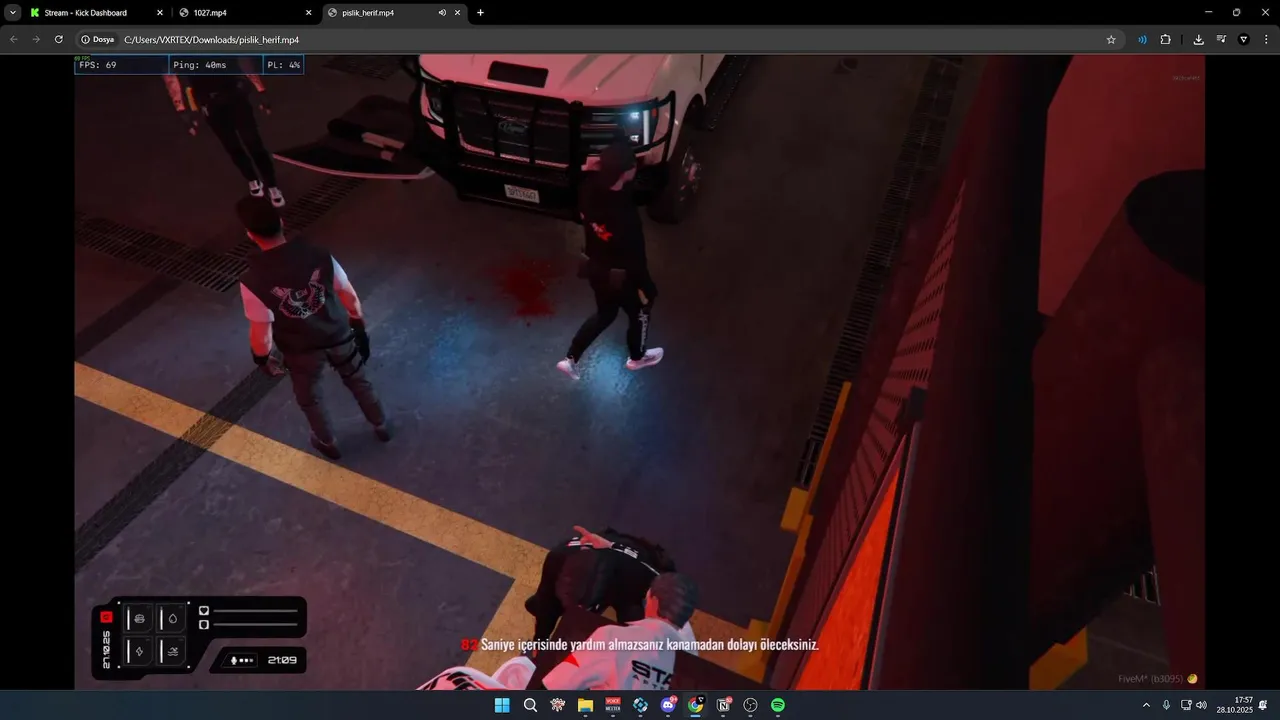This screenshot has width=1280, height=720.
Task: Open Discord from the taskbar
Action: pos(668,705)
